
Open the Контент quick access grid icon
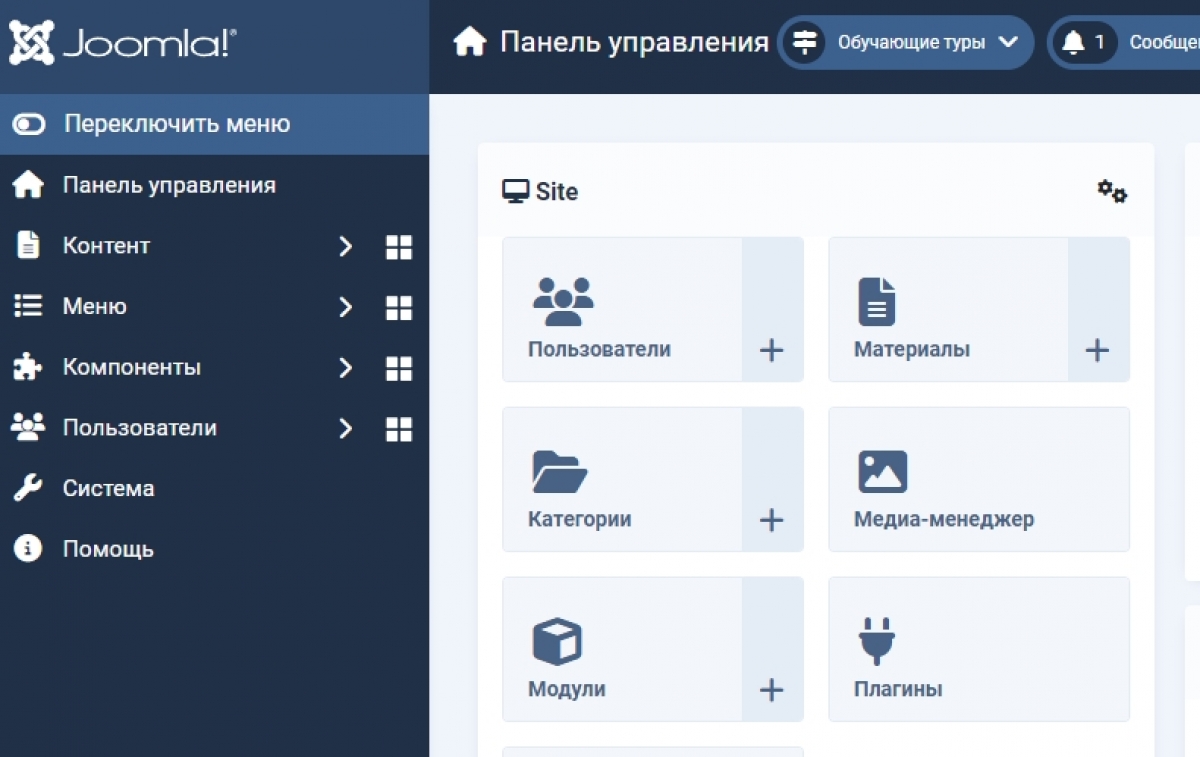398,247
